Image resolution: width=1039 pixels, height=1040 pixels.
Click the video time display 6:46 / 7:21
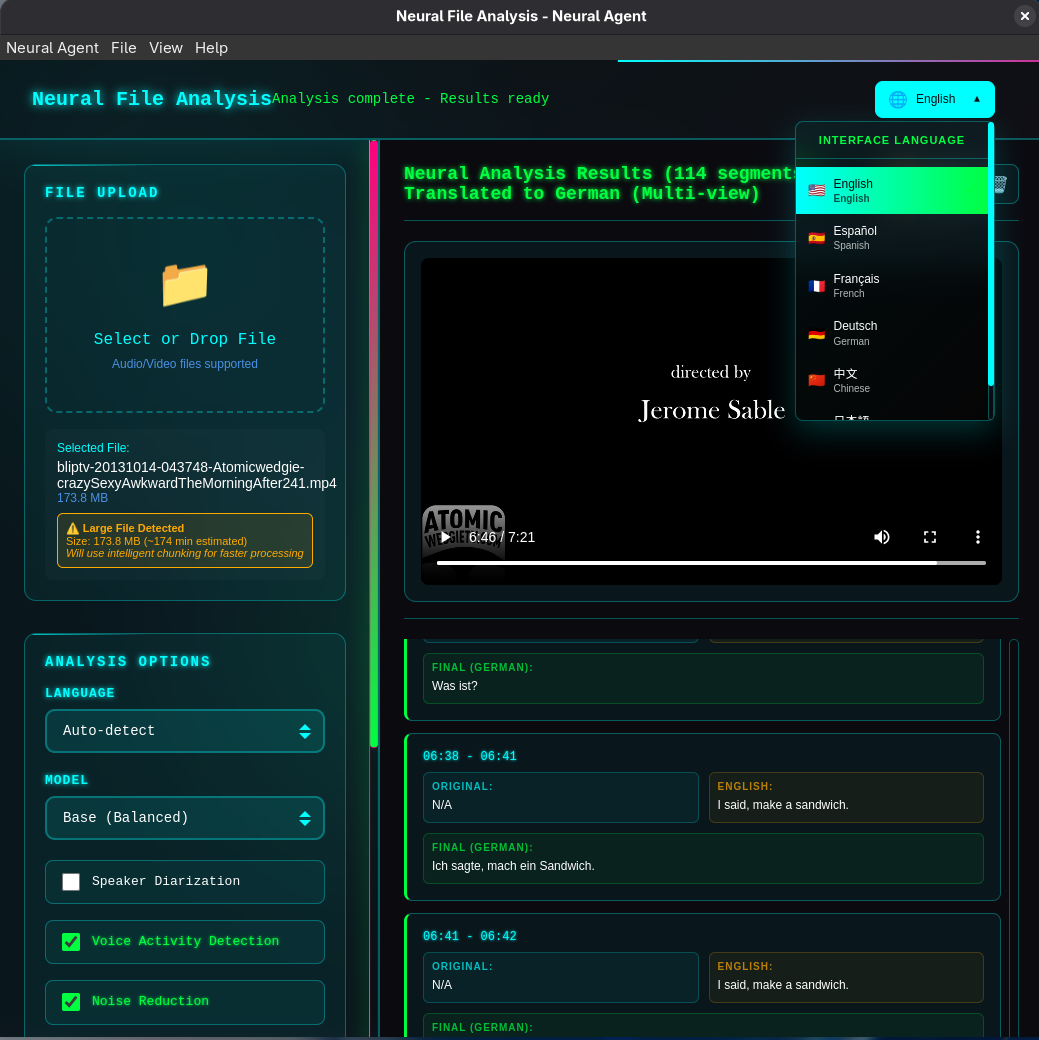(x=502, y=537)
